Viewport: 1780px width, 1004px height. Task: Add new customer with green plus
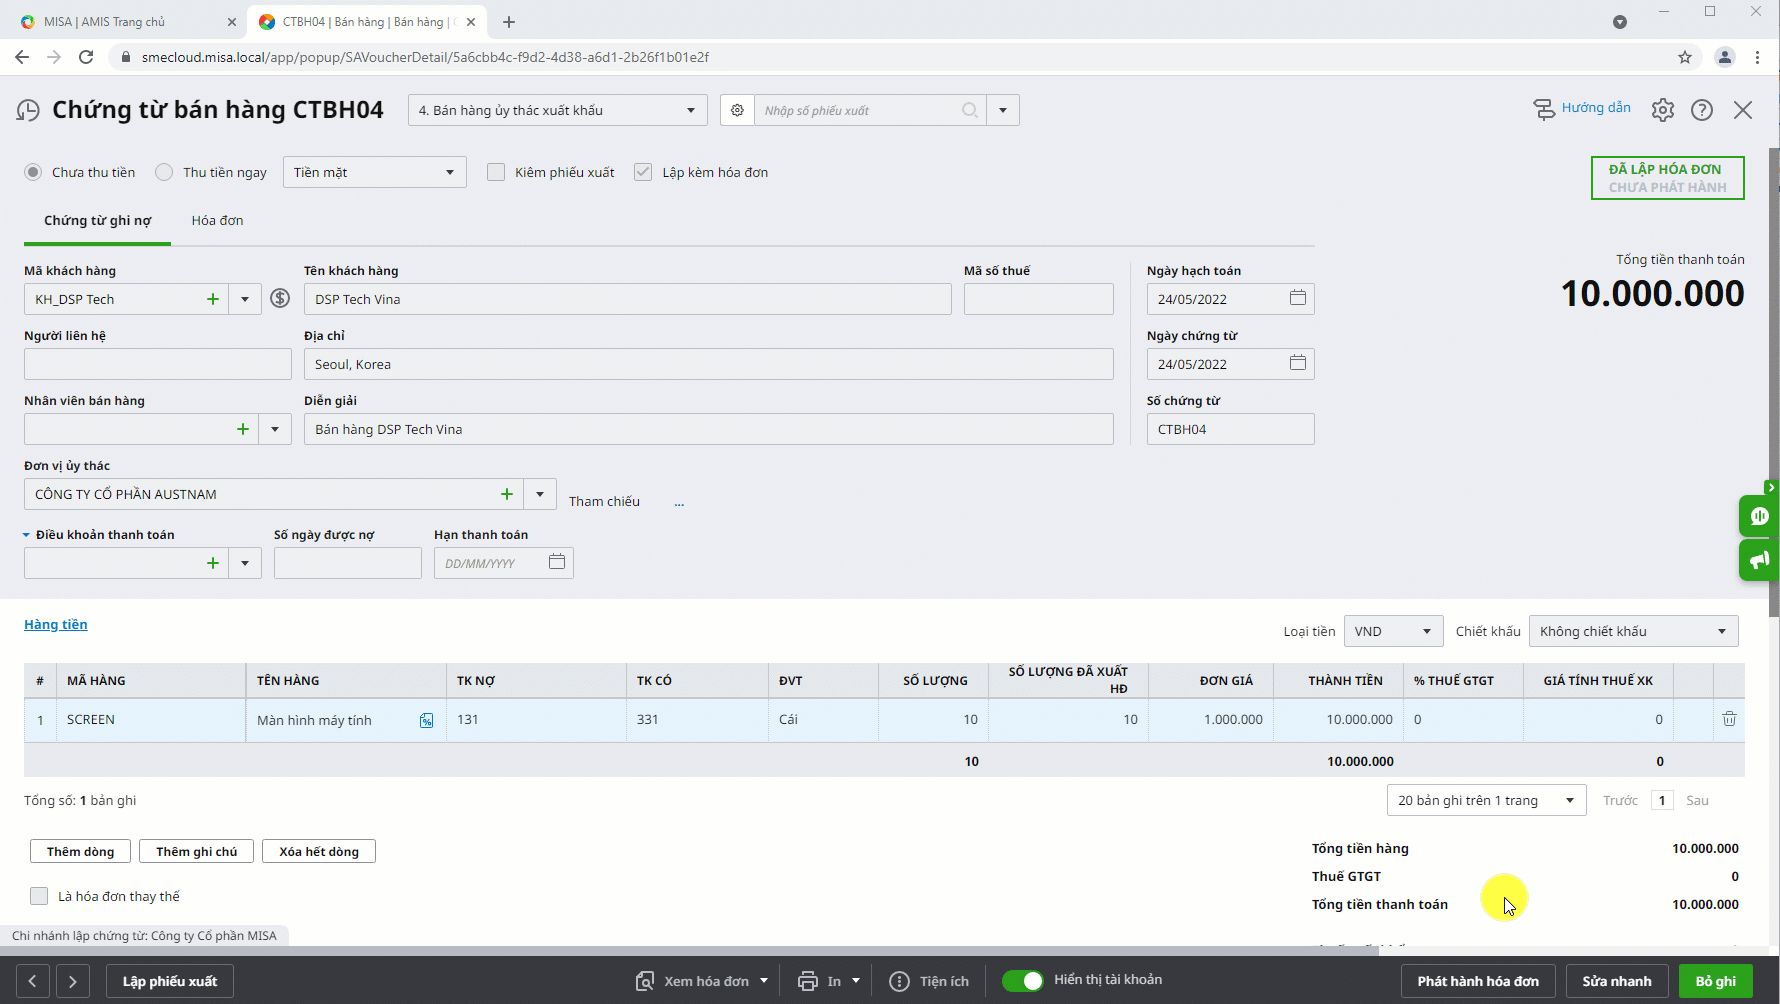pyautogui.click(x=212, y=299)
